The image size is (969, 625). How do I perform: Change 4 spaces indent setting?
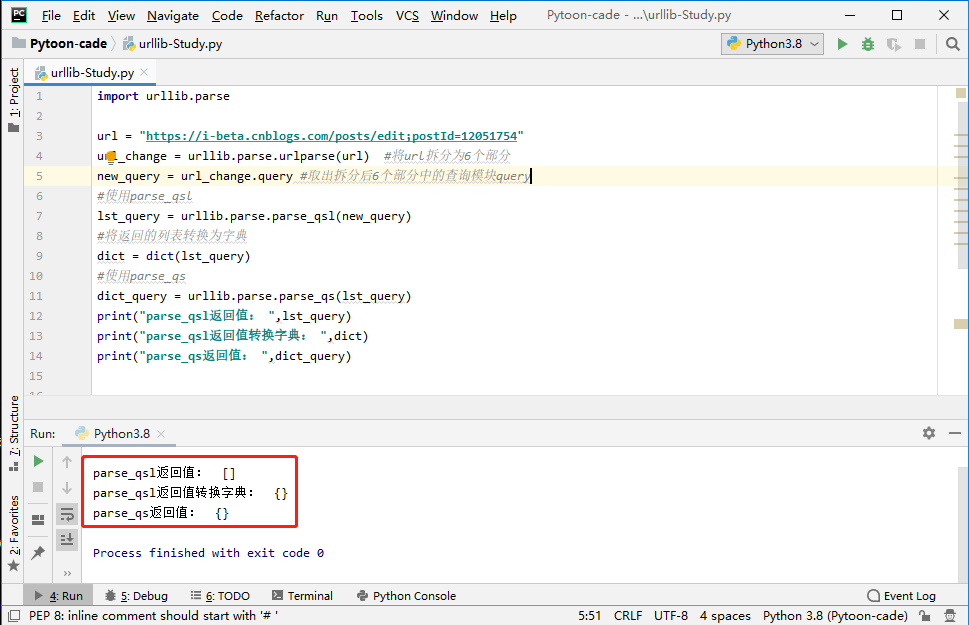pyautogui.click(x=725, y=616)
